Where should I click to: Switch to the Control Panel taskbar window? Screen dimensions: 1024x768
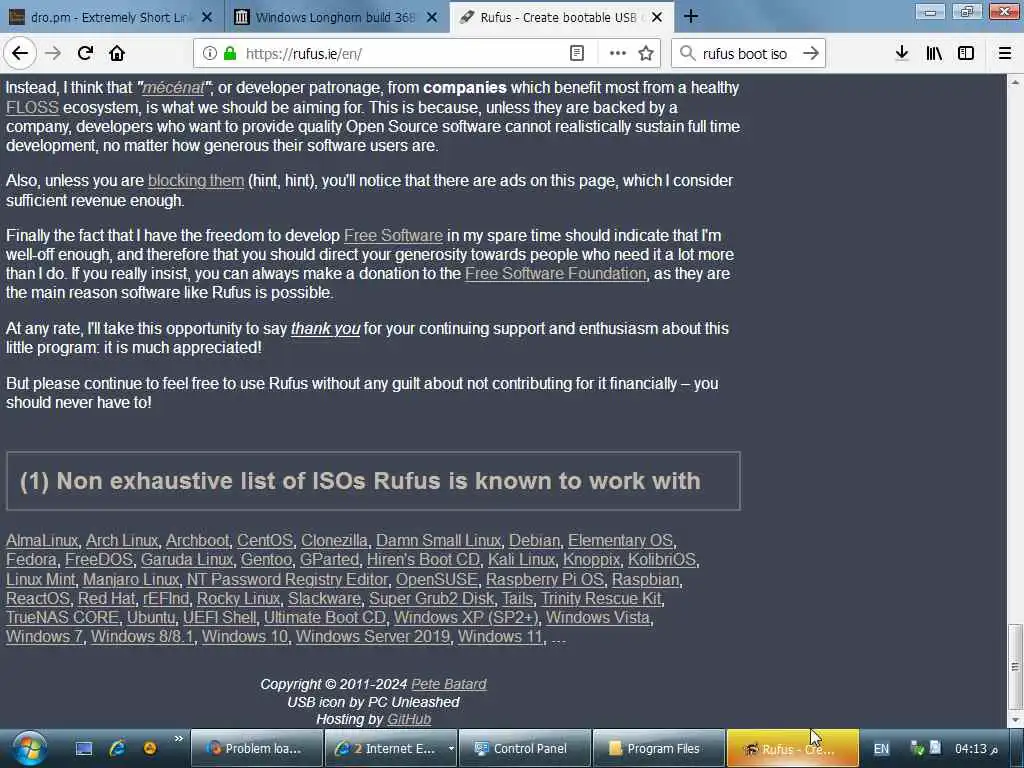point(524,748)
